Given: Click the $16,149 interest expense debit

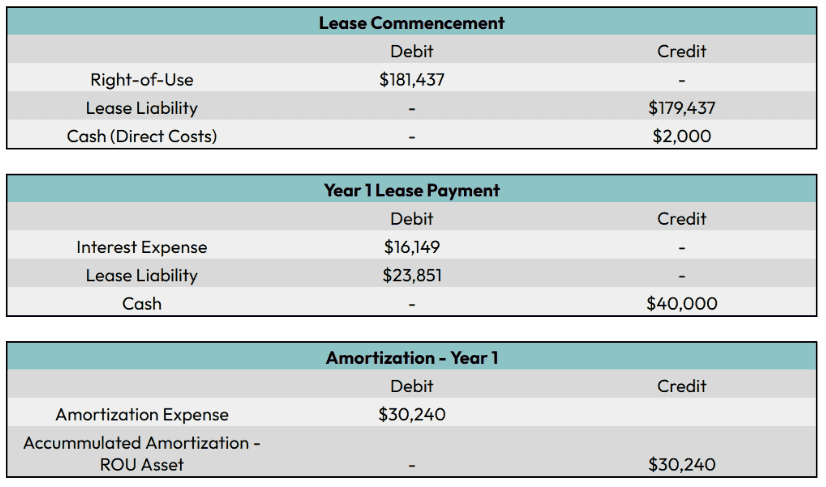Looking at the screenshot, I should (x=412, y=247).
